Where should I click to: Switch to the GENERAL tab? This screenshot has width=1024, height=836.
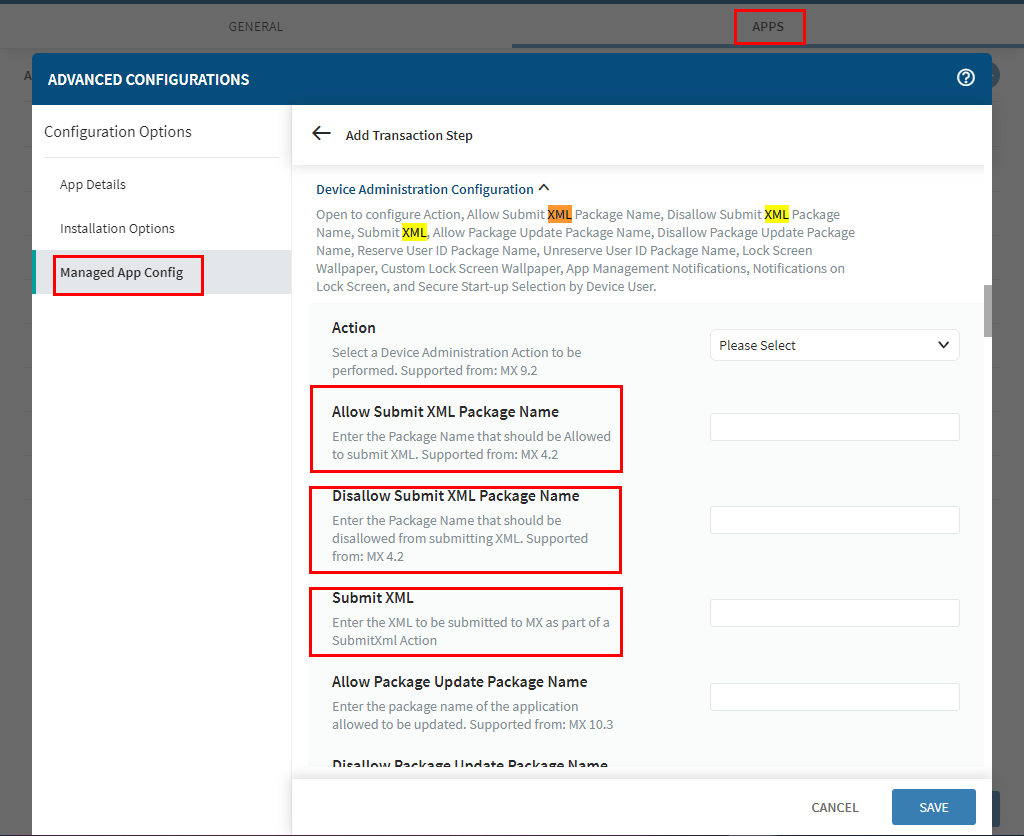[x=256, y=26]
